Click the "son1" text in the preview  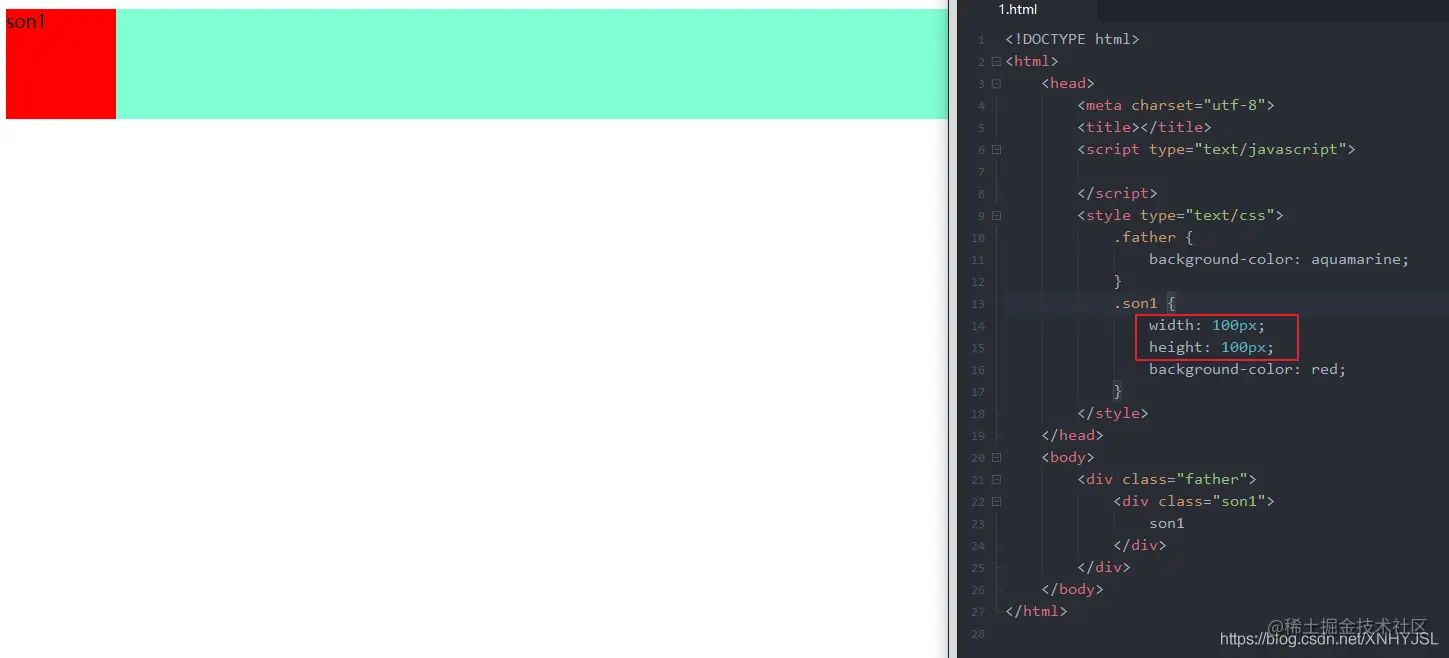[26, 21]
